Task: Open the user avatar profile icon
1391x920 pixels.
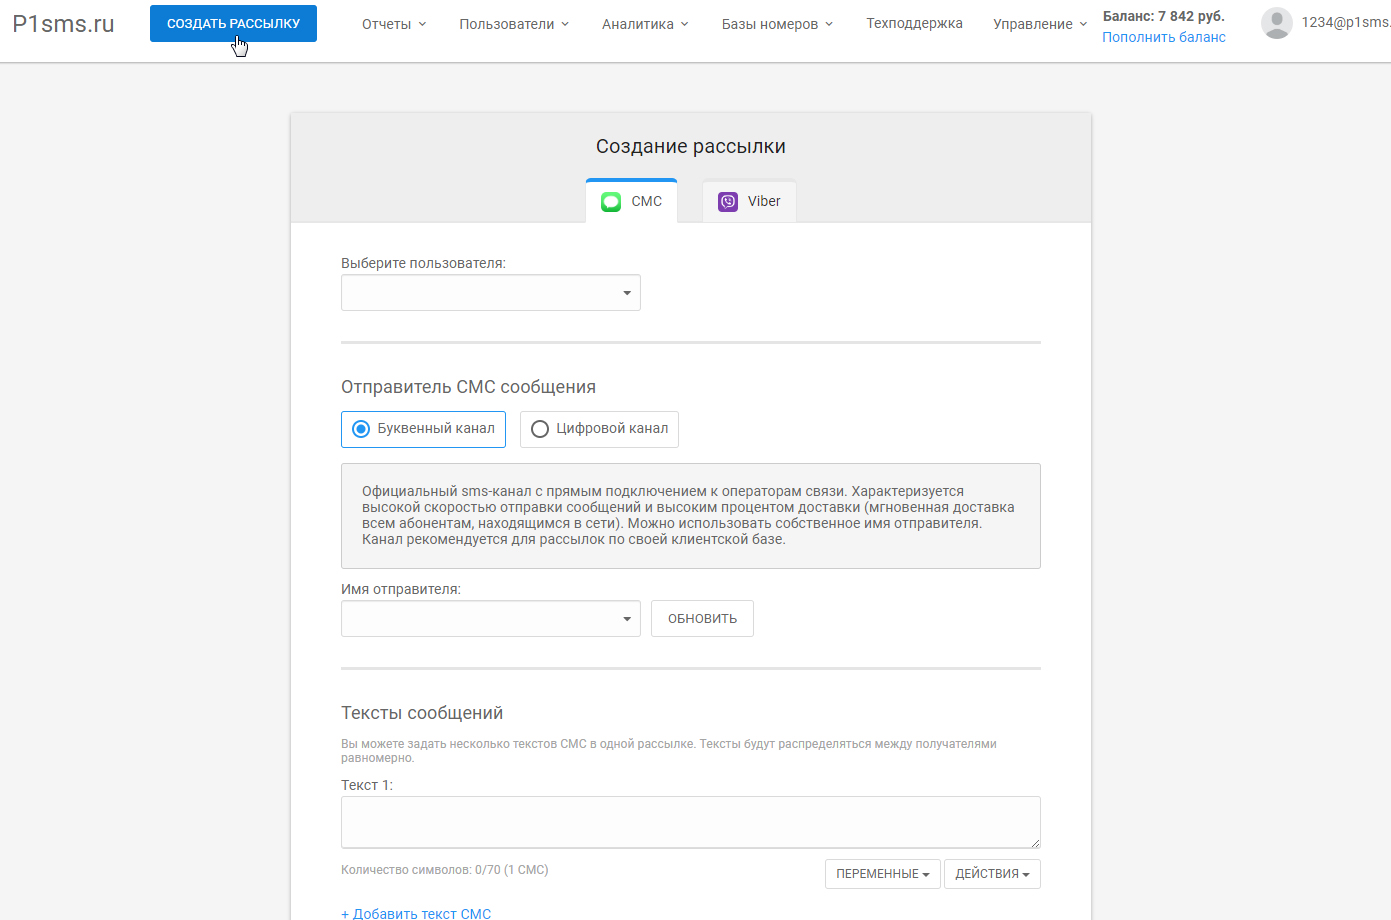Action: 1276,23
